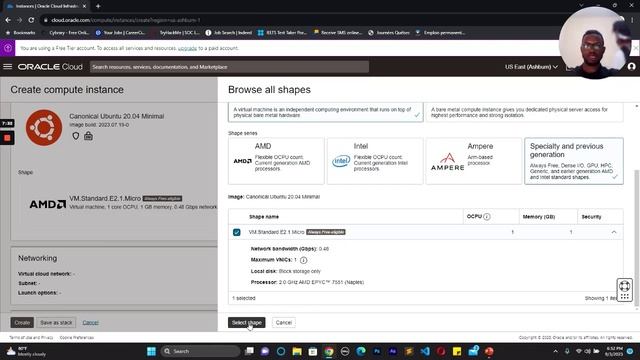
Task: Open Terms of Use and Privacy footer link
Action: pyautogui.click(x=31, y=338)
